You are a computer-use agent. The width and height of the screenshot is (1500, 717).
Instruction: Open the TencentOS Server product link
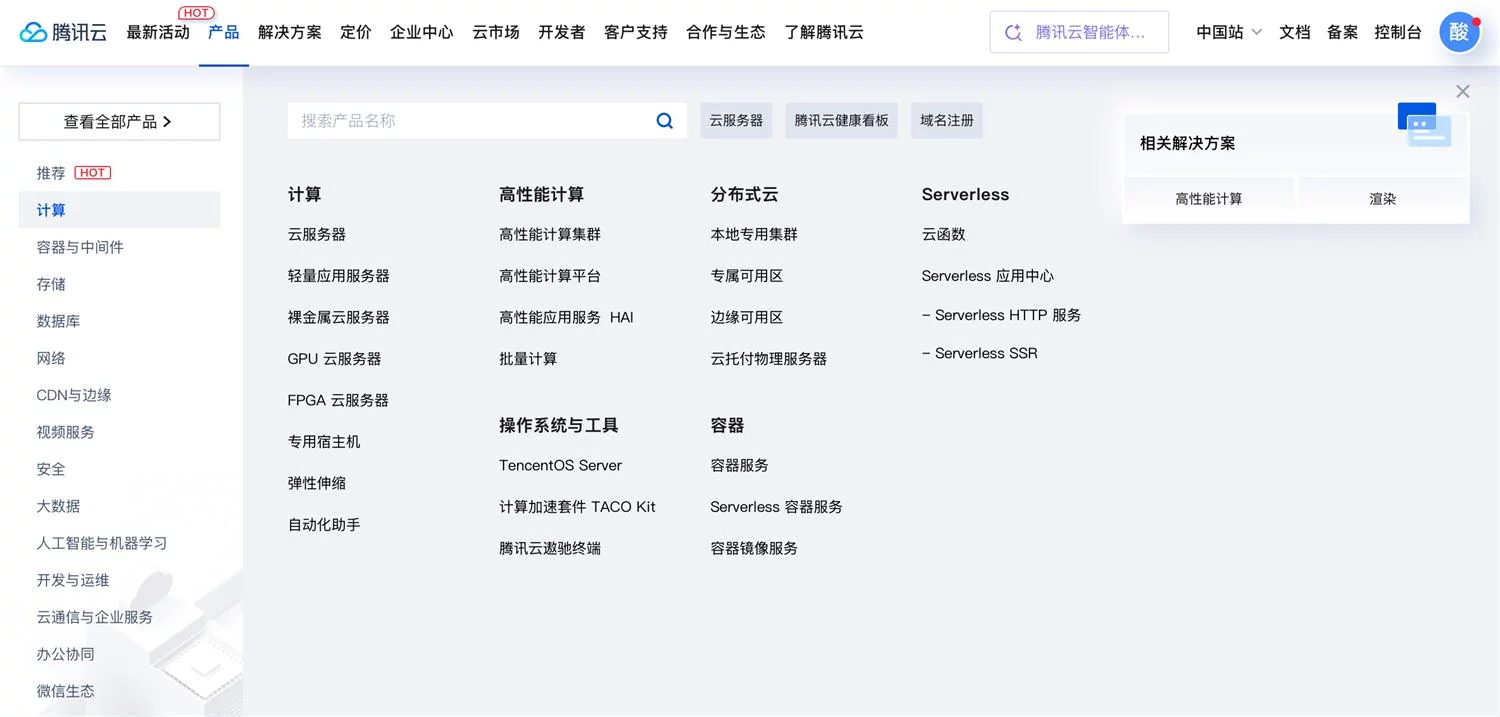coord(561,465)
